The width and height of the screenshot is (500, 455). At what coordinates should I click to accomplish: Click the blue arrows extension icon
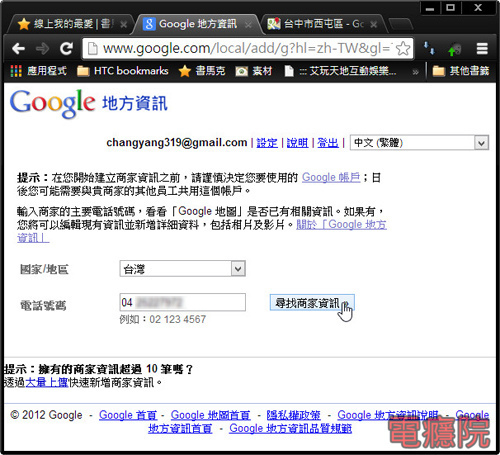(429, 48)
